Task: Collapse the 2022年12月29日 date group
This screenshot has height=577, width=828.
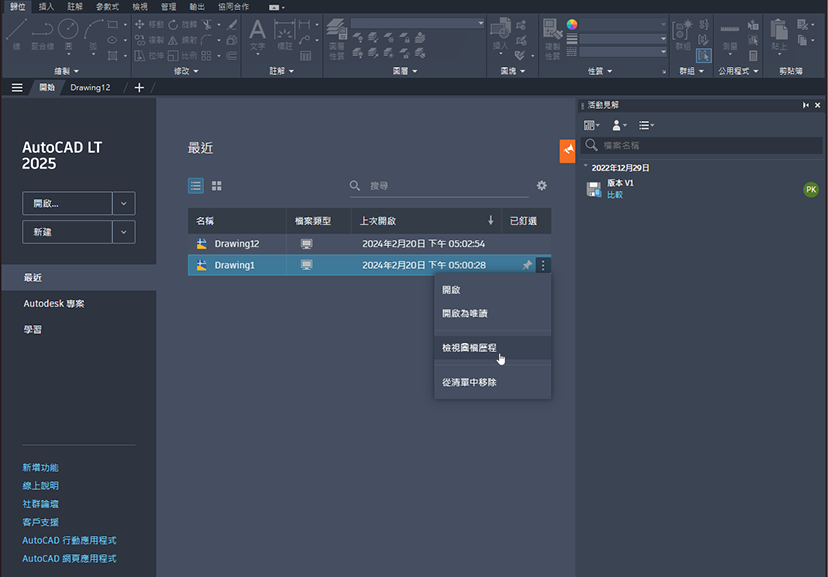Action: coord(586,167)
